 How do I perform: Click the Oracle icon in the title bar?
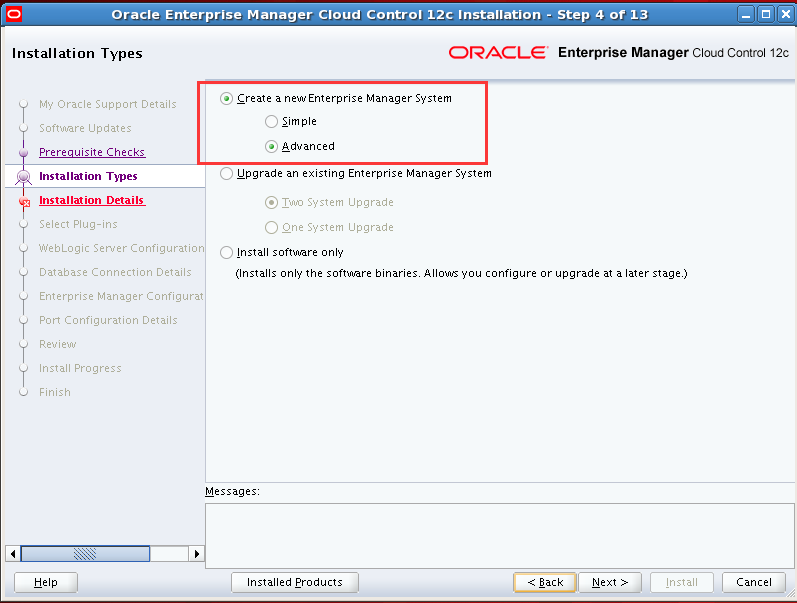(14, 14)
